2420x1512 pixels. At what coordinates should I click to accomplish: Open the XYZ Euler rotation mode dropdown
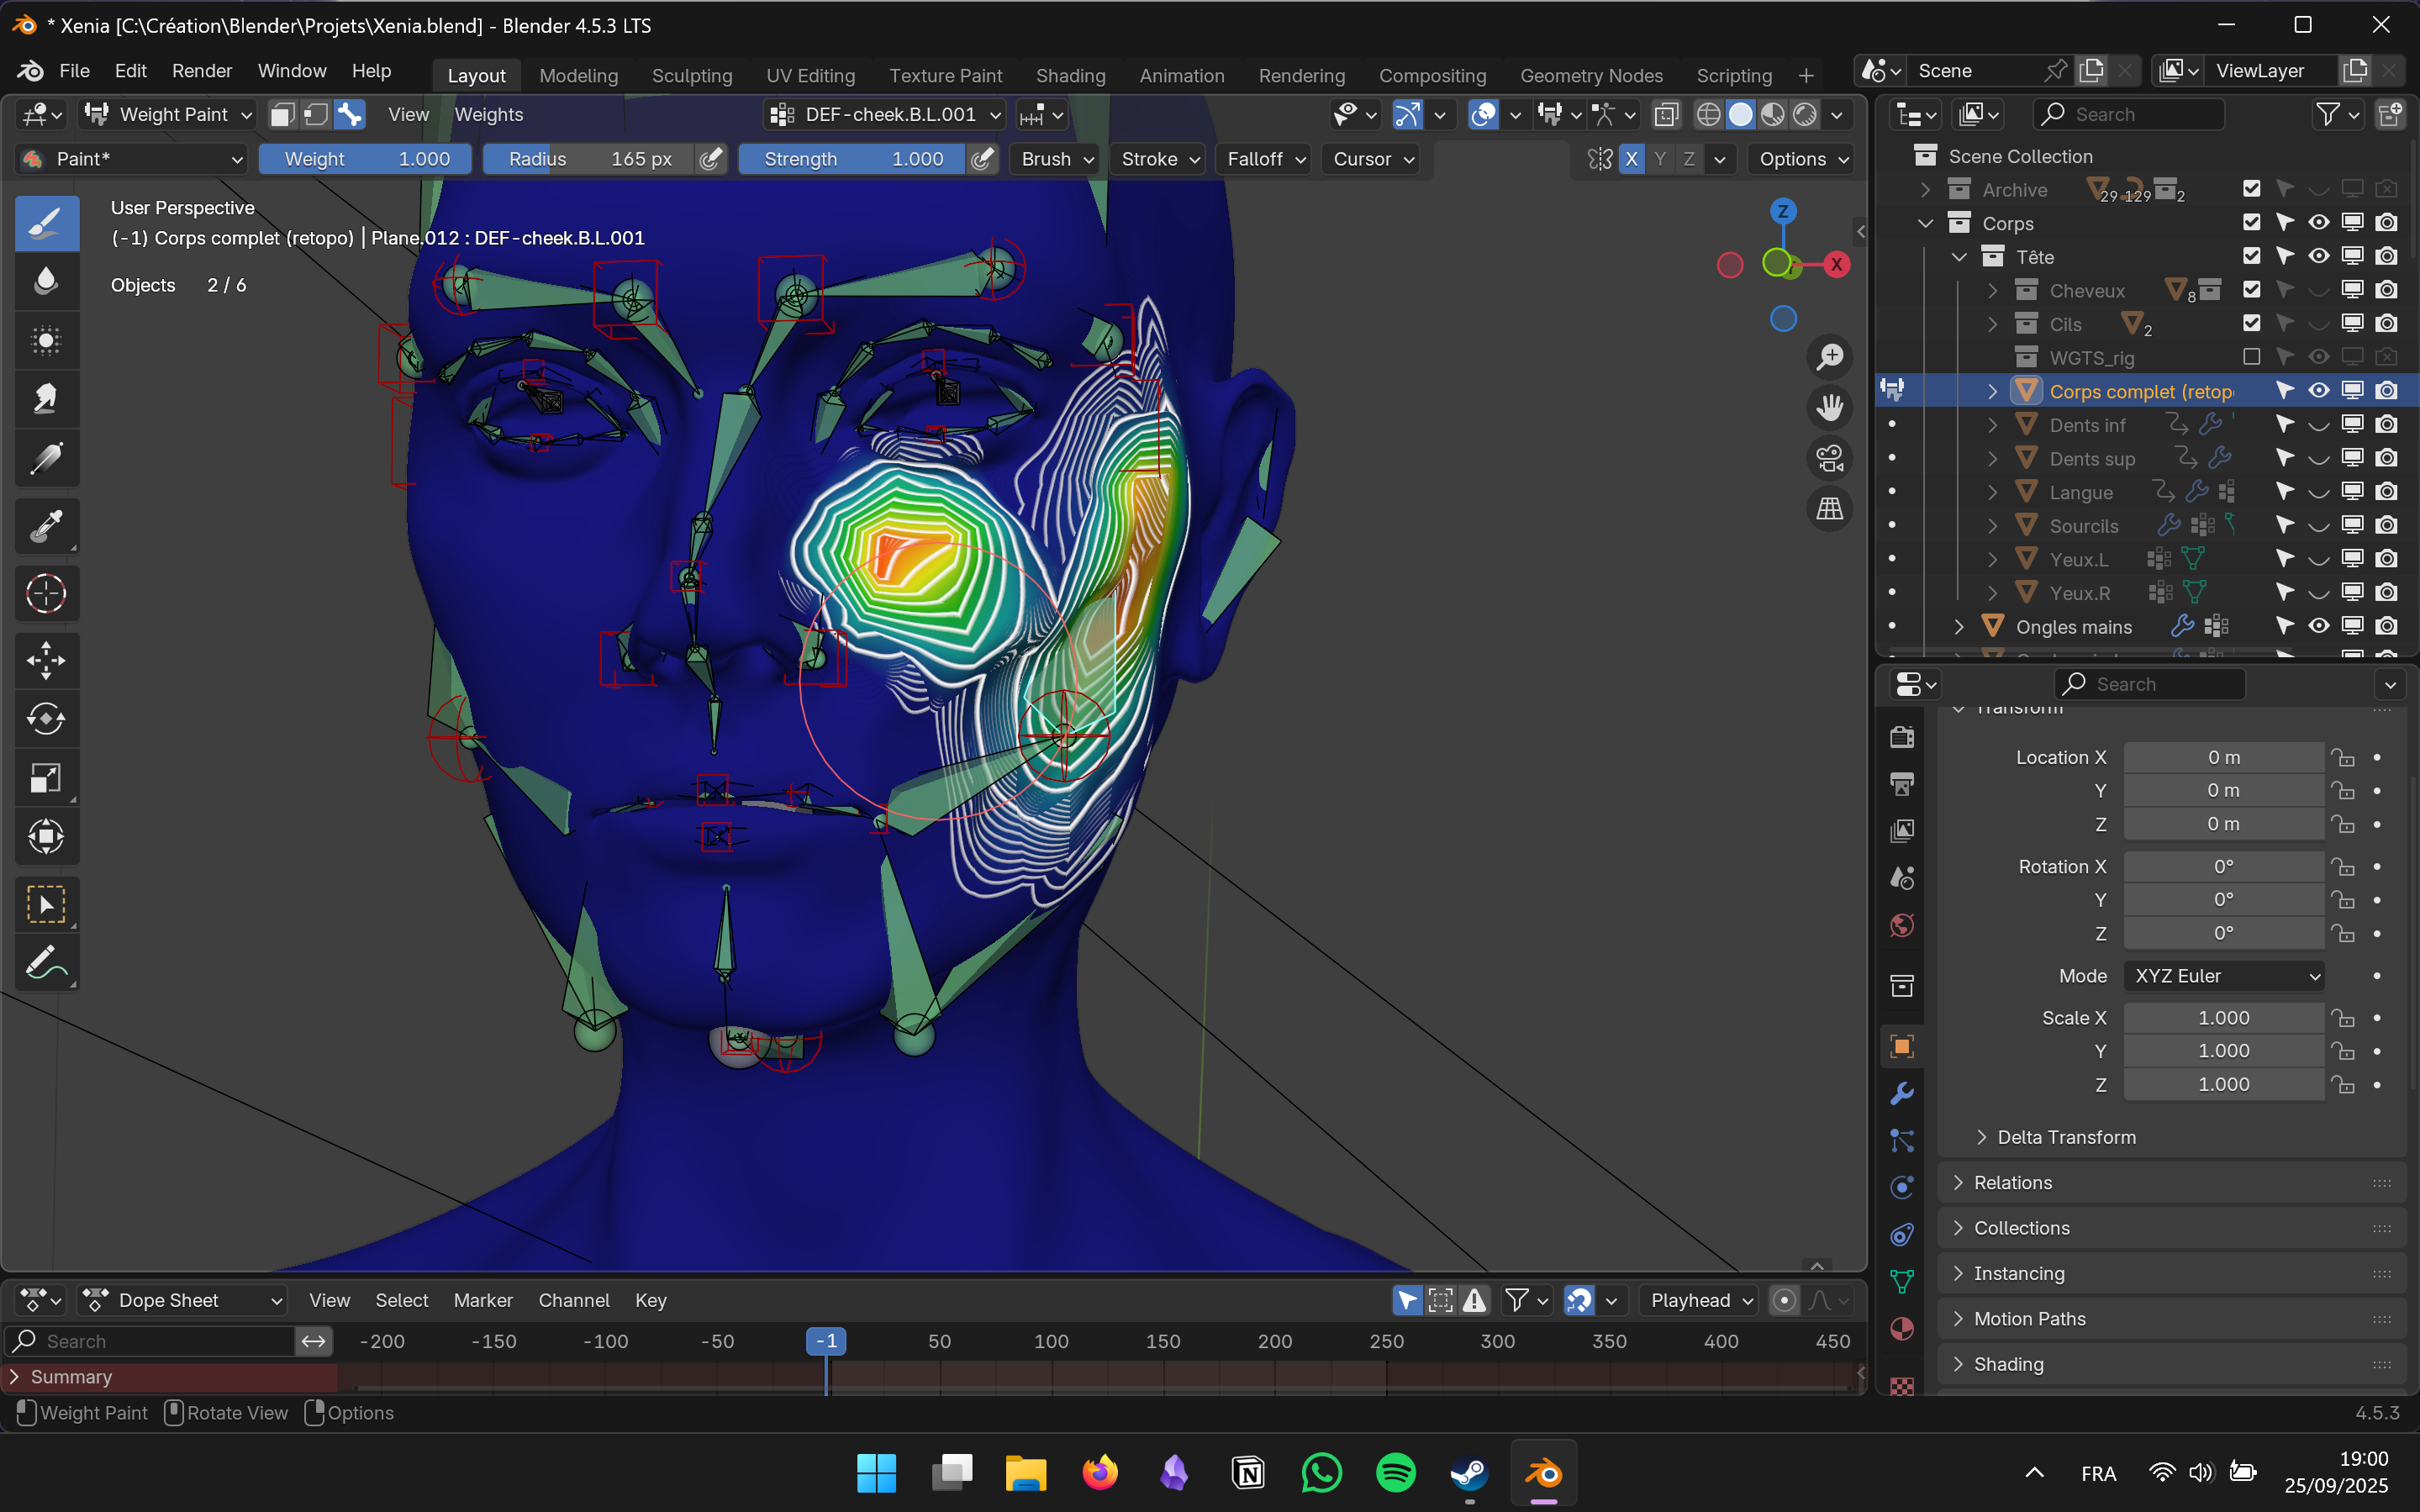(x=2224, y=976)
